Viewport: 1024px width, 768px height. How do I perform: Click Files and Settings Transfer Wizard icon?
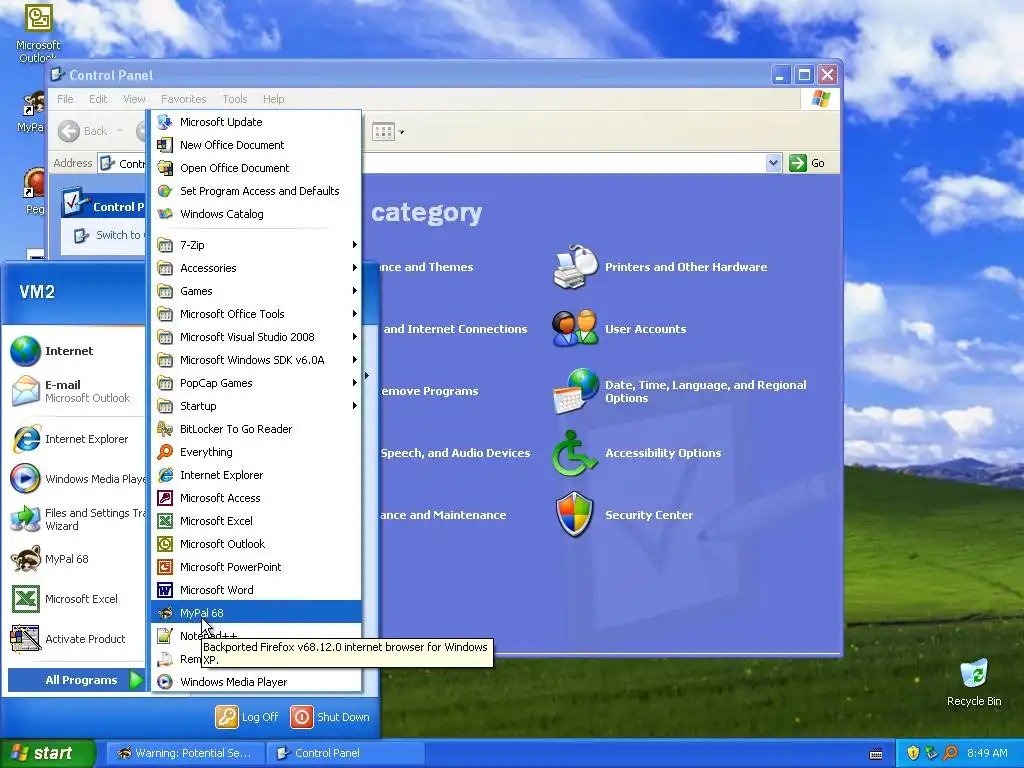(x=25, y=519)
